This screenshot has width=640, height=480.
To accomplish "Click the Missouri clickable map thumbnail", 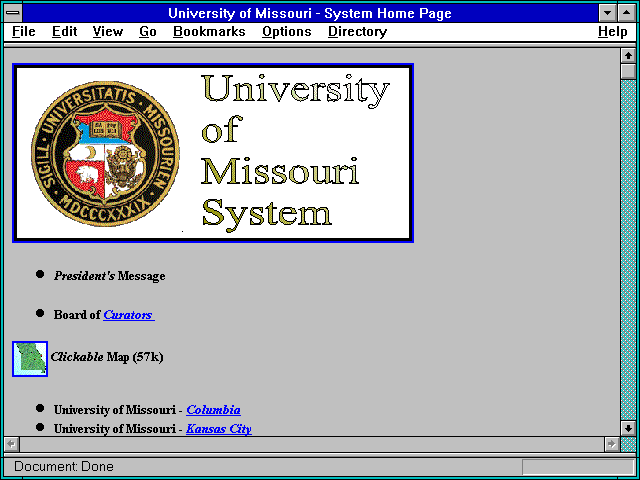I will [x=30, y=359].
